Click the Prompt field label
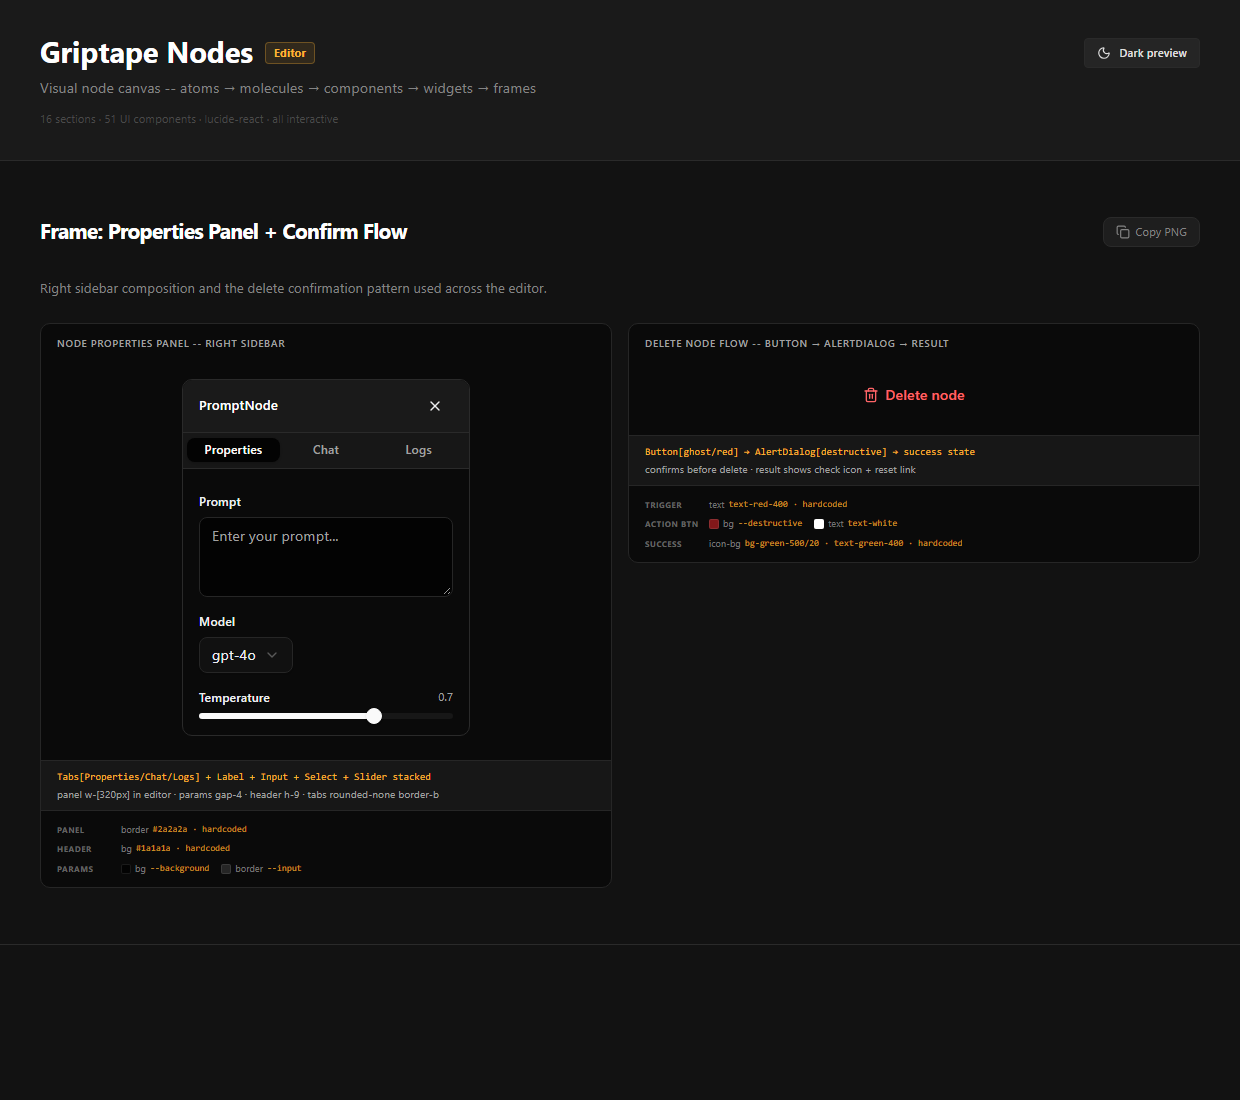Viewport: 1240px width, 1100px height. coord(220,502)
